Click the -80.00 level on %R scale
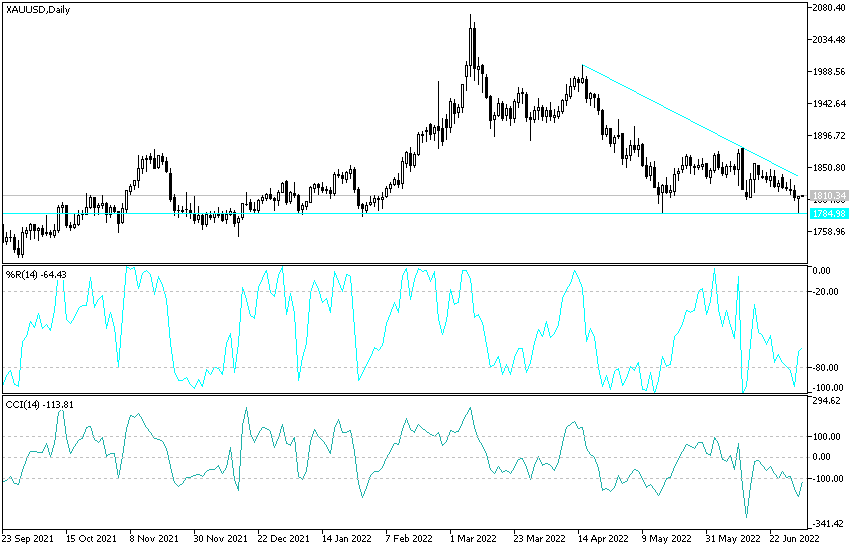860x550 pixels. (x=825, y=368)
